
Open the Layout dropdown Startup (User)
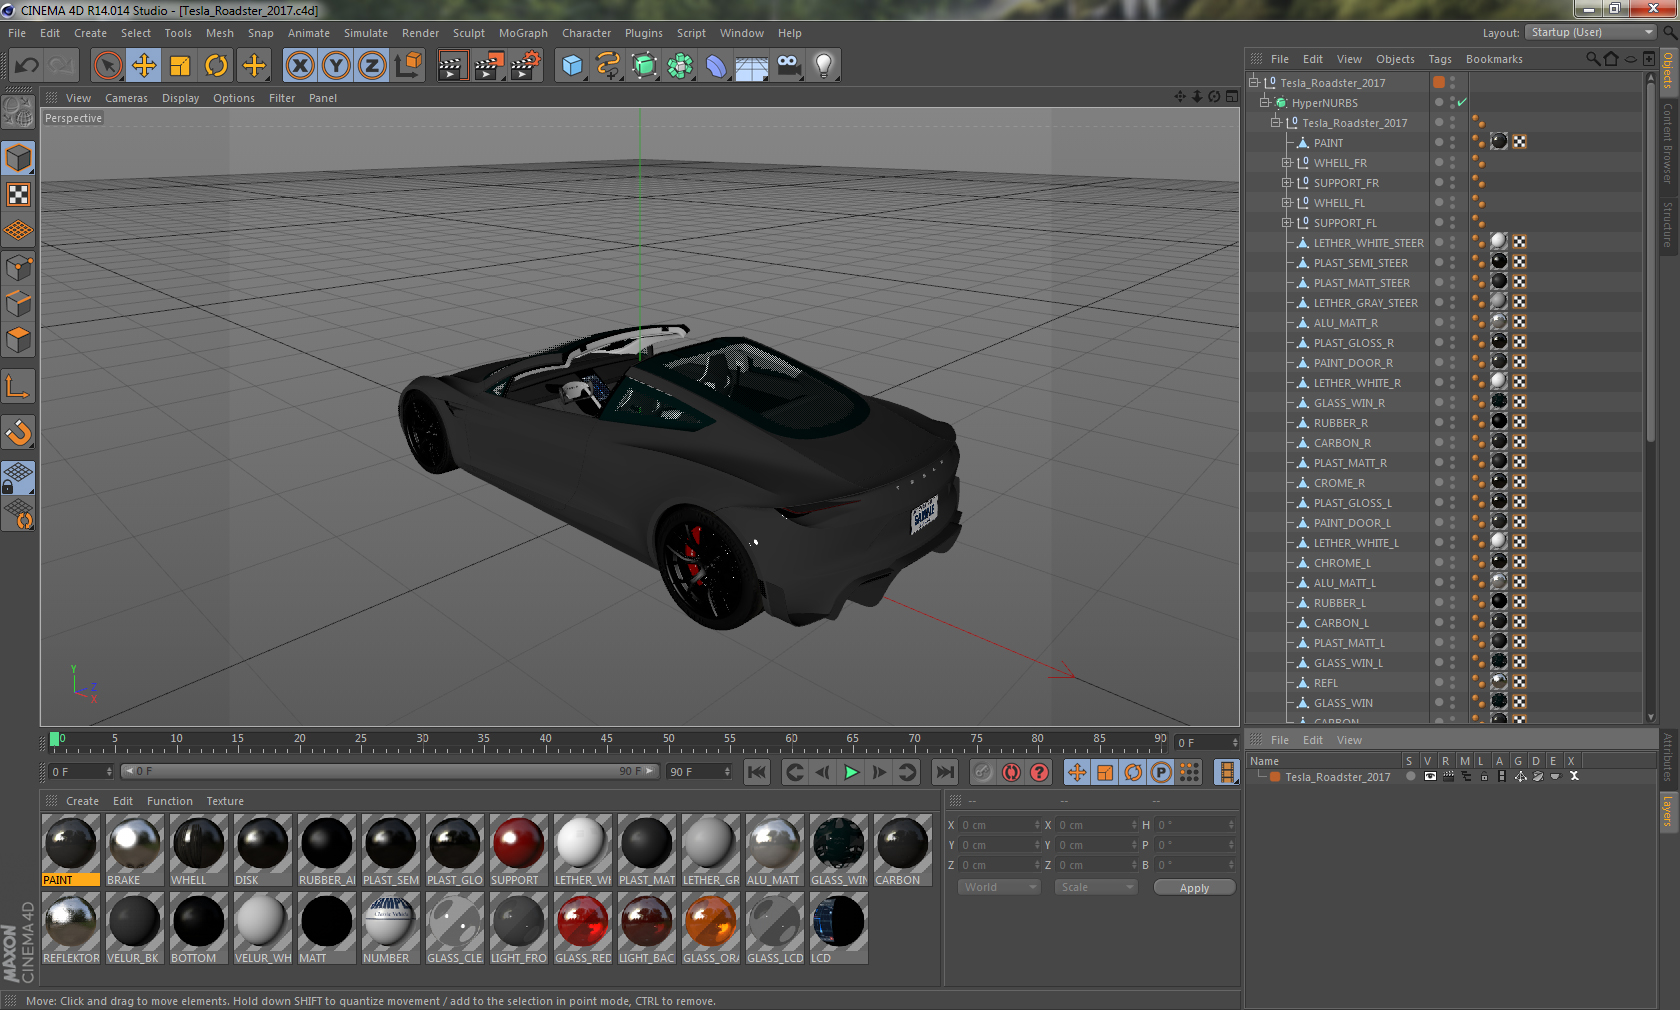coord(1591,32)
